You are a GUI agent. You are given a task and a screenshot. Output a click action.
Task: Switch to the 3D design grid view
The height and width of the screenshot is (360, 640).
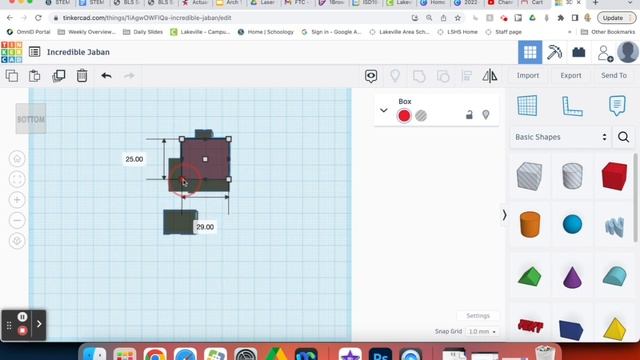[530, 52]
